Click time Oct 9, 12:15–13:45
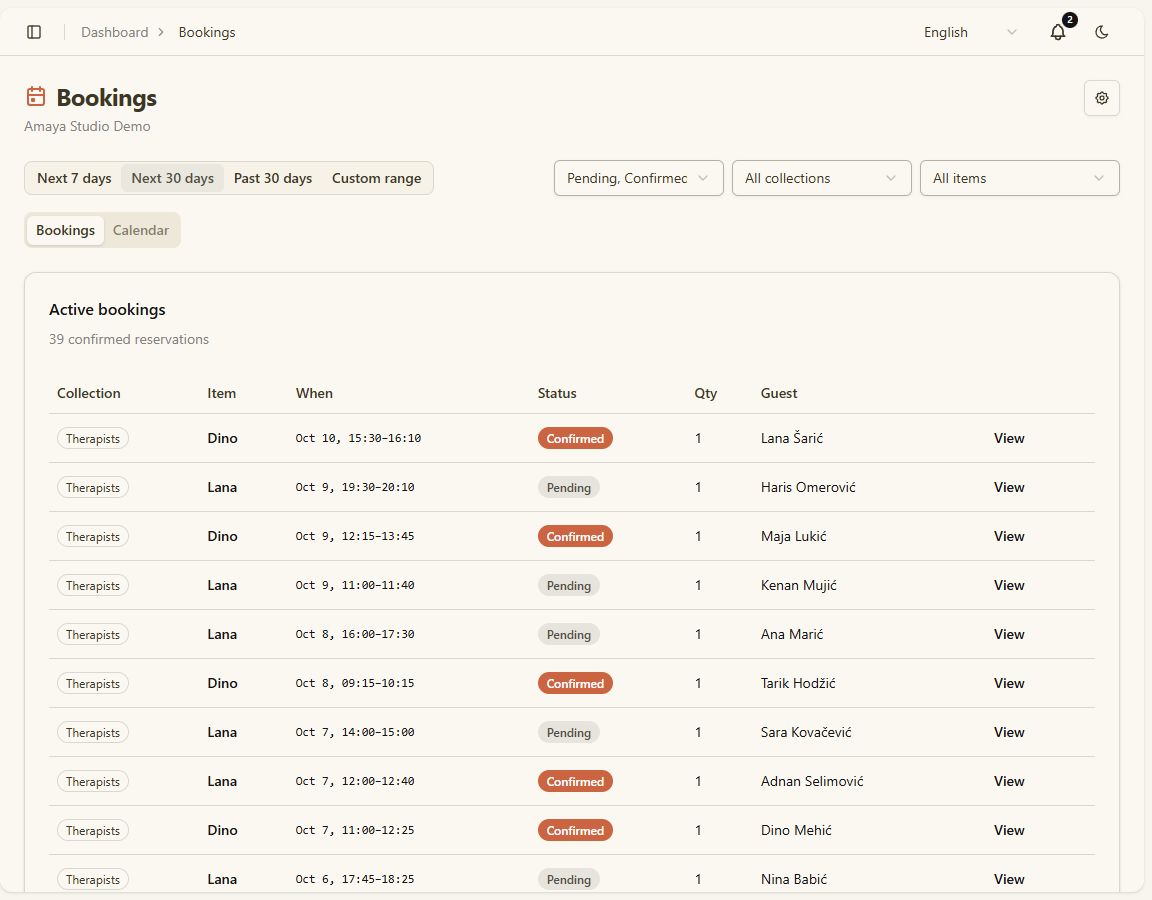This screenshot has width=1152, height=900. 355,536
